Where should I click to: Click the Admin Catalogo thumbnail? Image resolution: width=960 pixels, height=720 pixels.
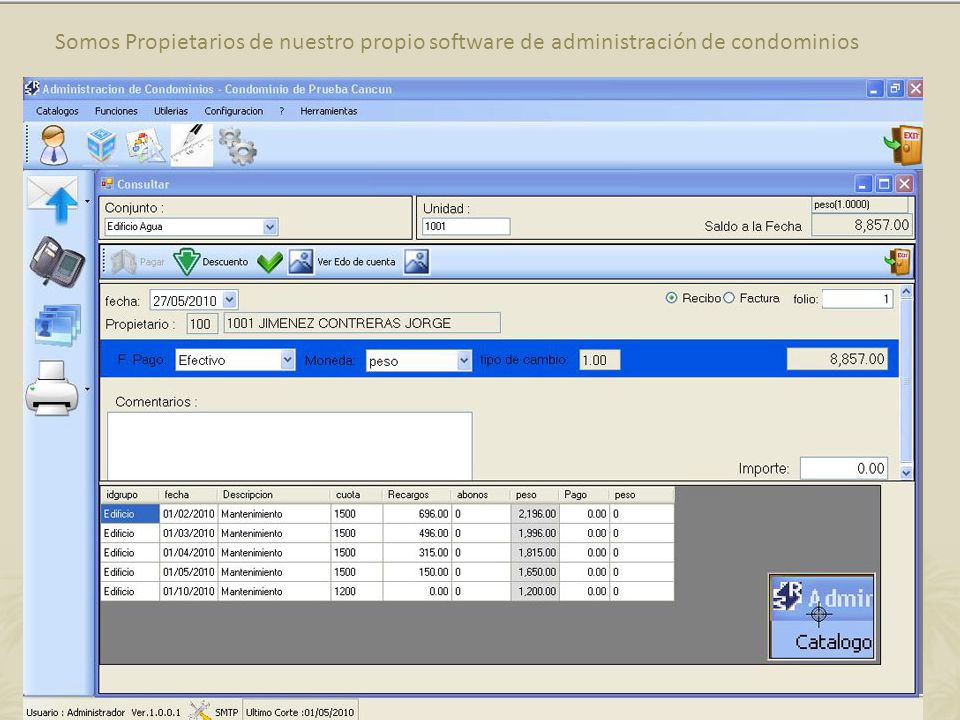tap(821, 617)
